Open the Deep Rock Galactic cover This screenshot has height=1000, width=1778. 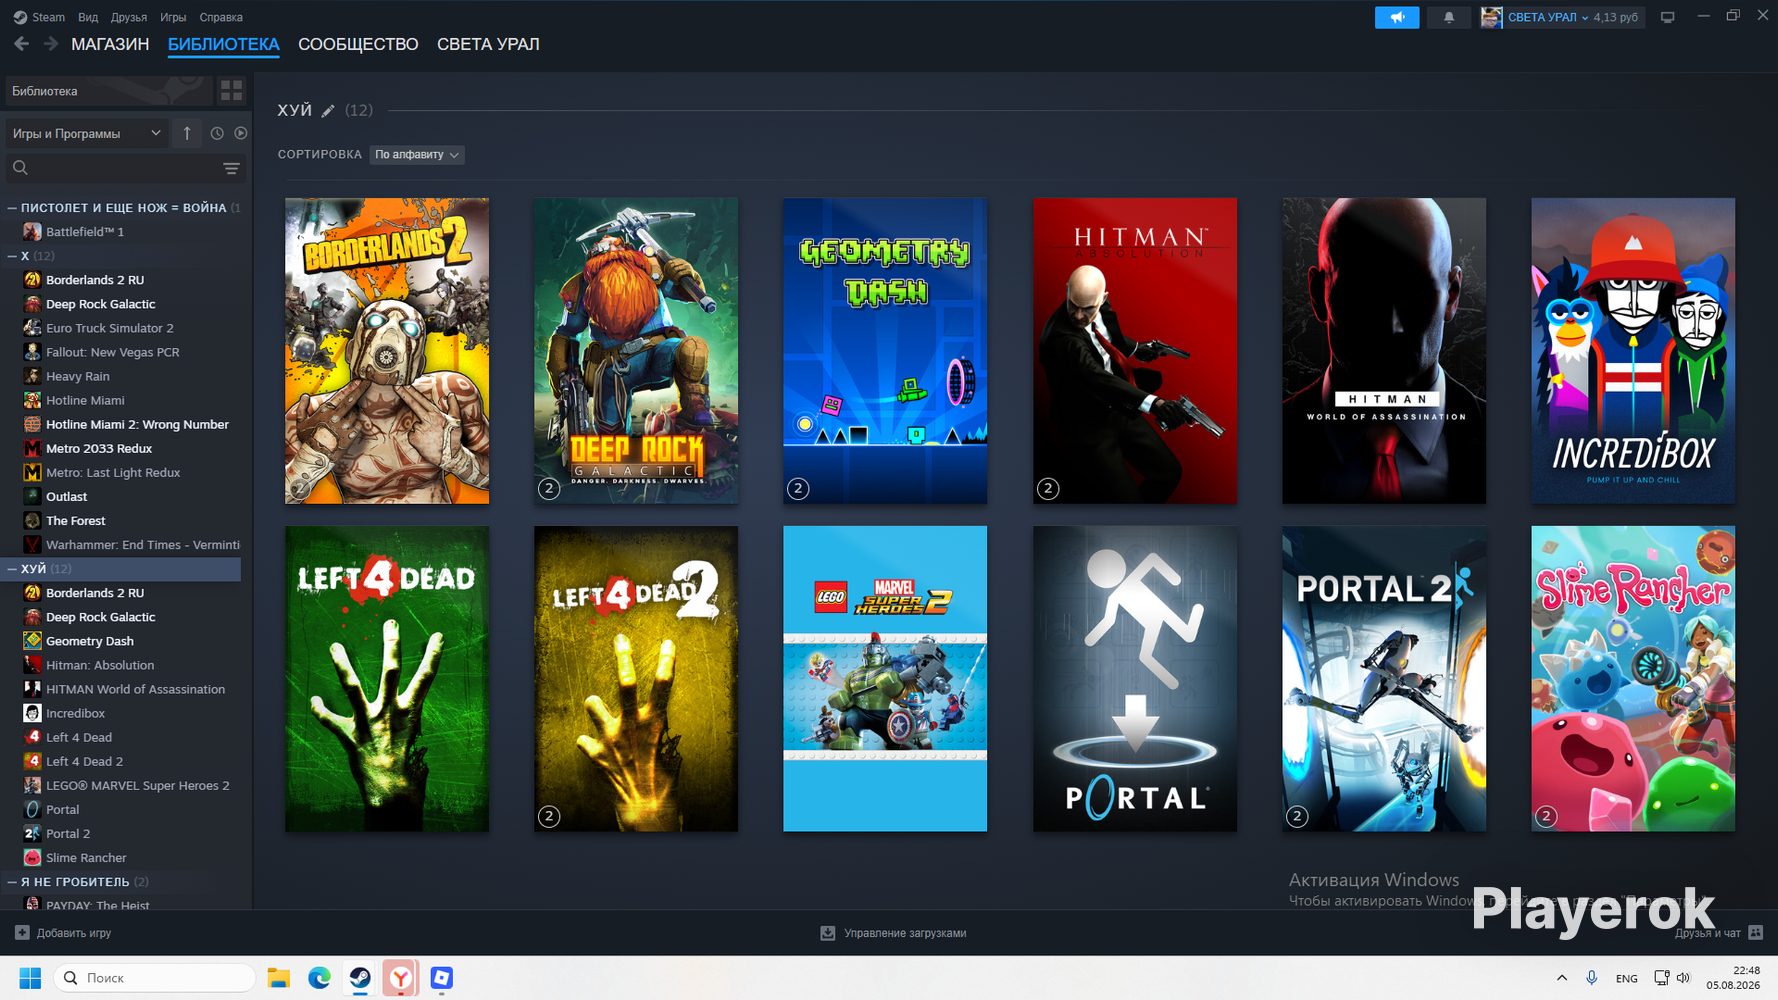pos(636,351)
